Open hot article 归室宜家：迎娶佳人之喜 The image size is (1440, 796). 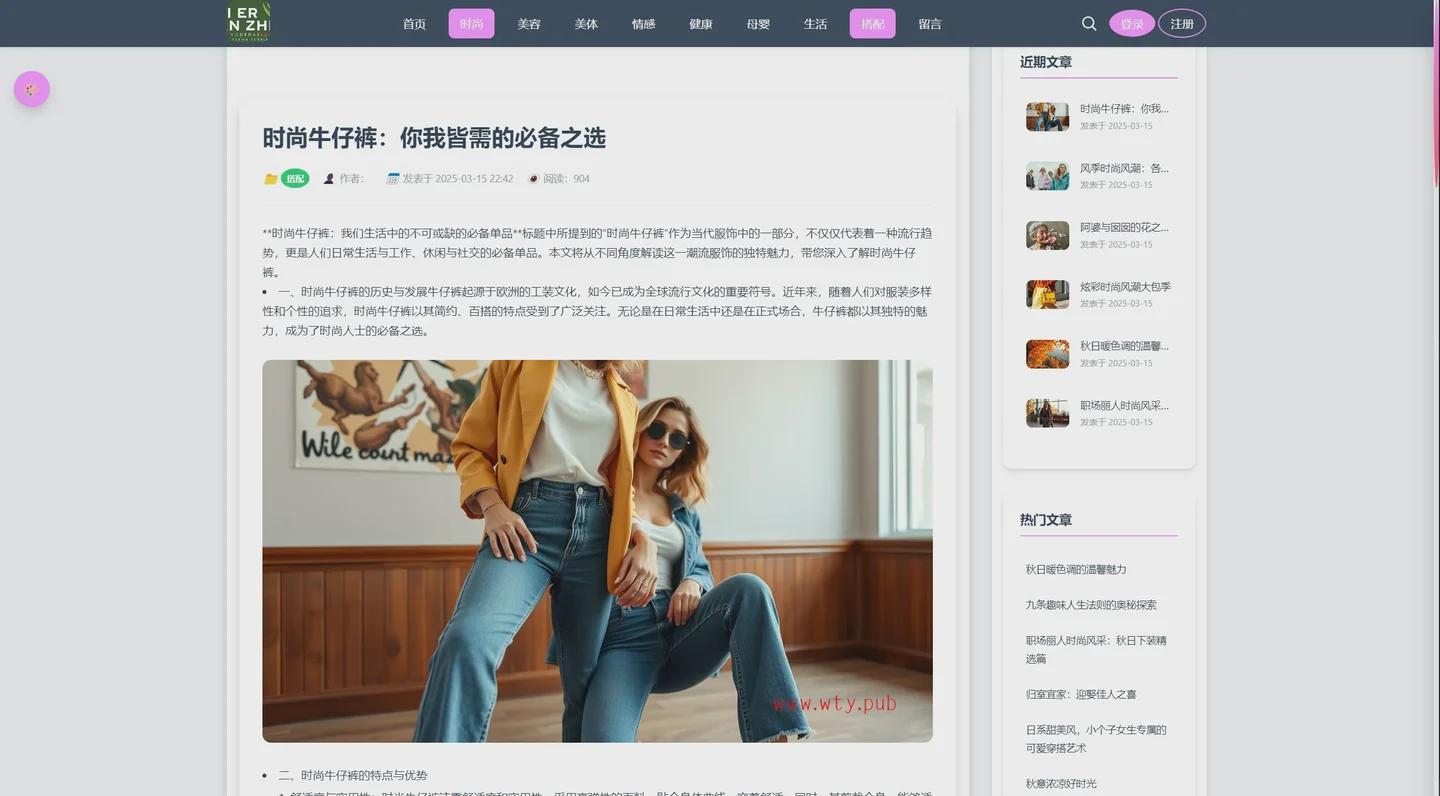(x=1080, y=694)
